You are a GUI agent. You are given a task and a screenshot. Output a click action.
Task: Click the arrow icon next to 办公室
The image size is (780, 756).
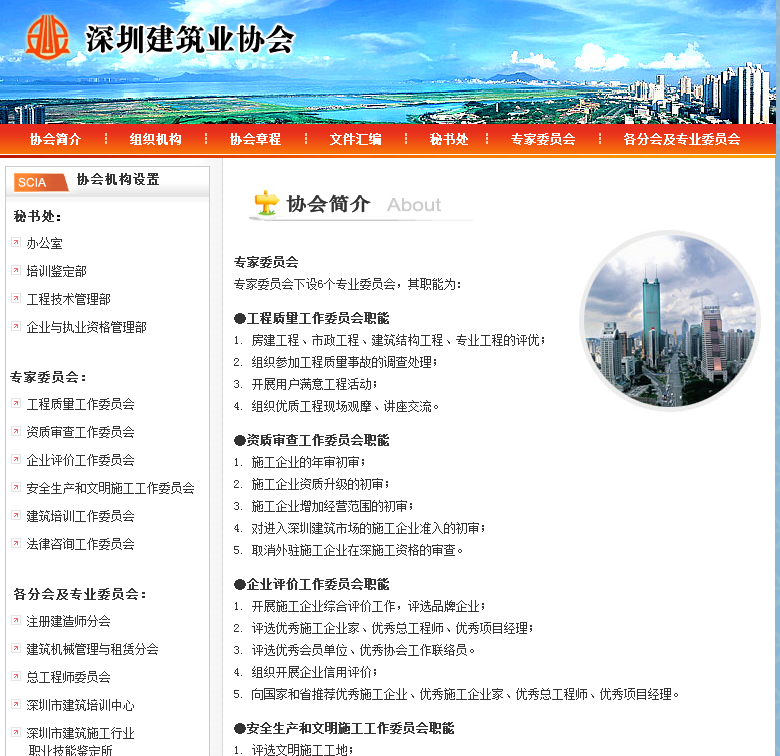tap(16, 242)
